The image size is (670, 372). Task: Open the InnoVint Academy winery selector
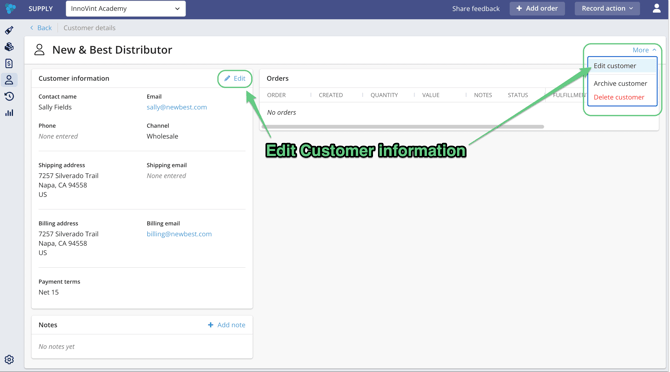pyautogui.click(x=126, y=9)
